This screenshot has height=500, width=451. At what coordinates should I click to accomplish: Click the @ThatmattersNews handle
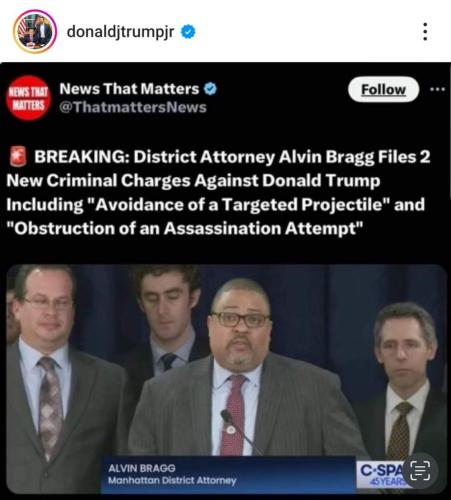click(x=133, y=107)
